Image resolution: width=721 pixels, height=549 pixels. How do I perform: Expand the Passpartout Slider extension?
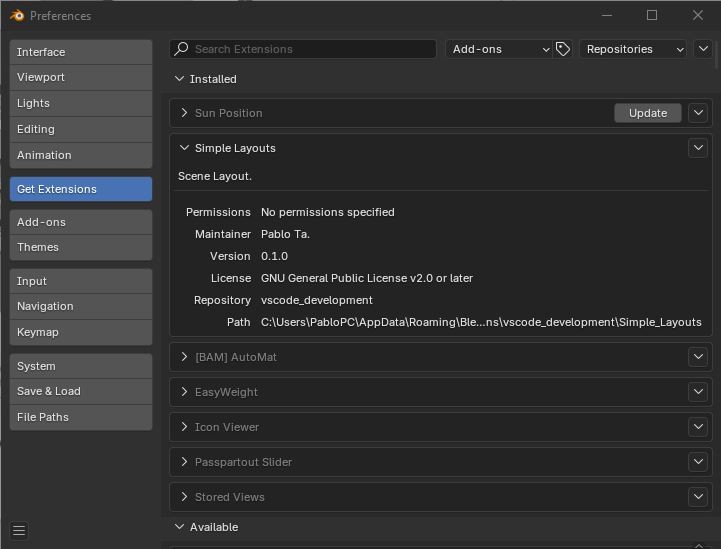coord(184,462)
